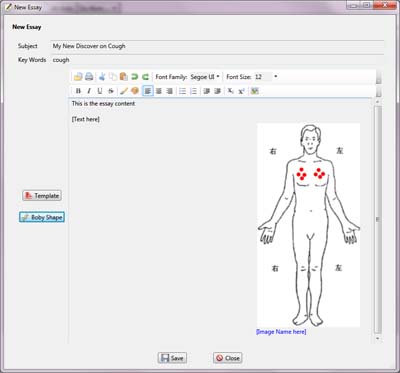Image resolution: width=400 pixels, height=373 pixels.
Task: Open the Font Family dropdown
Action: click(205, 77)
